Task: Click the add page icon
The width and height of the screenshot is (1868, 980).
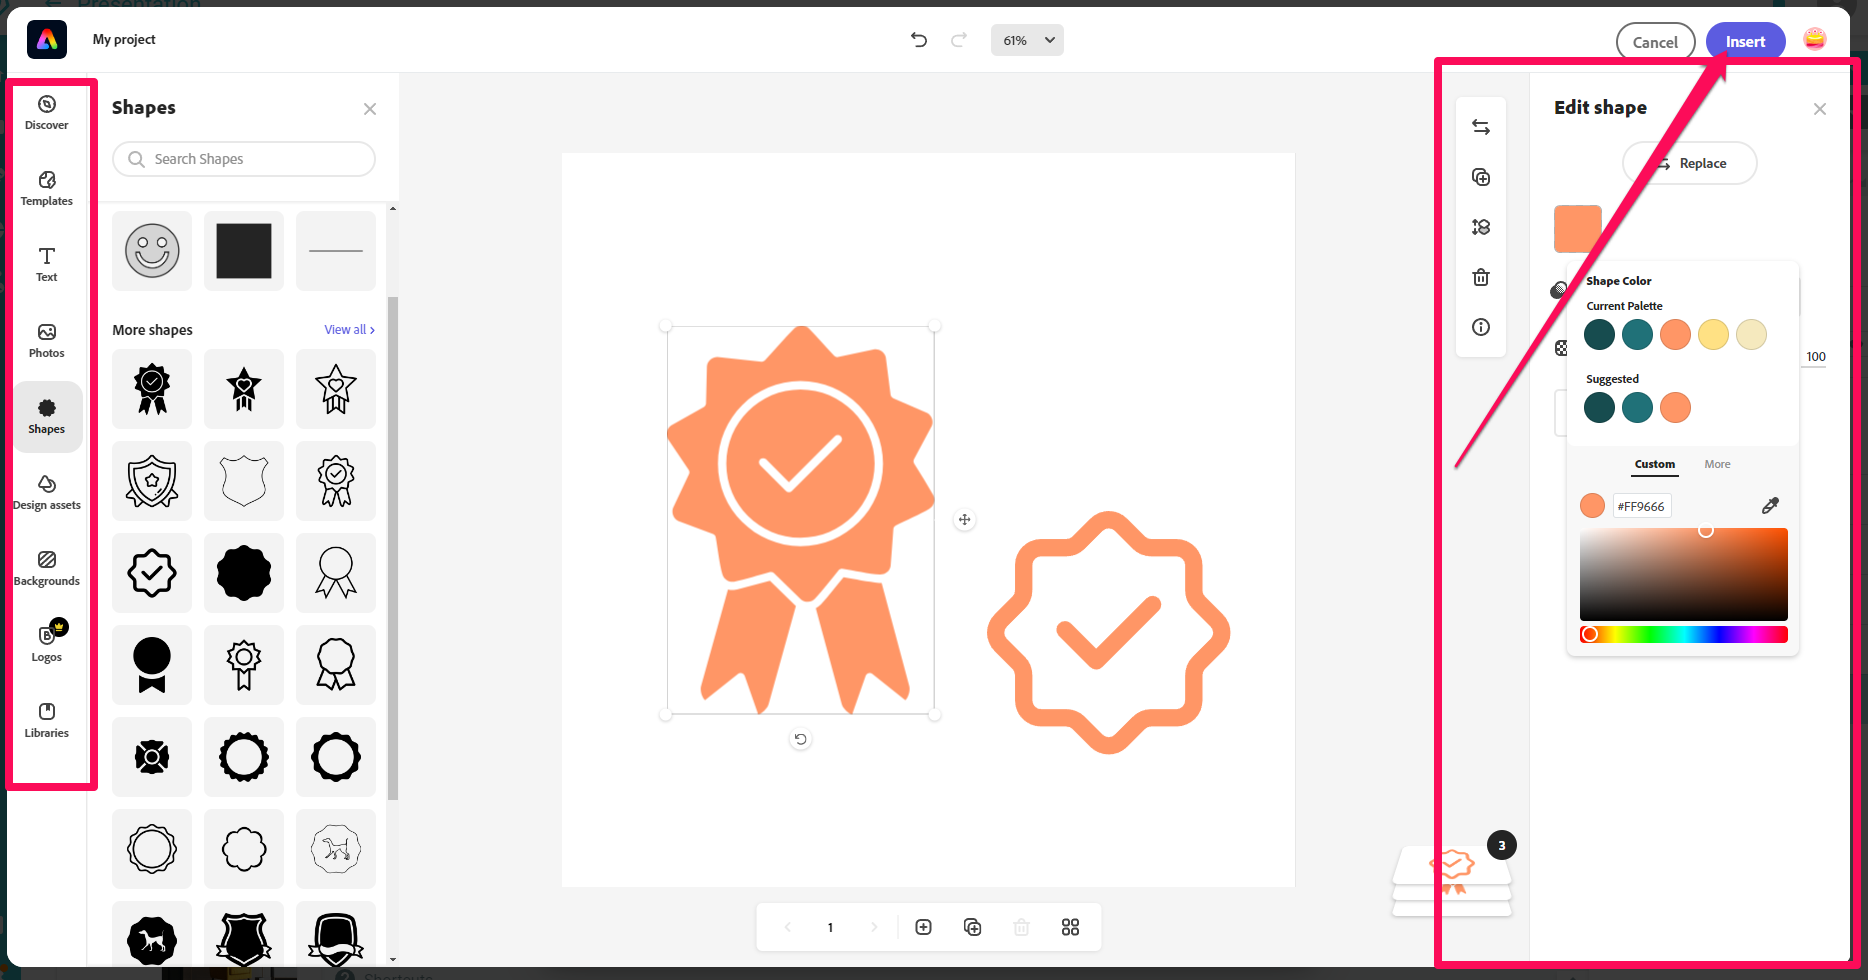Action: click(x=923, y=928)
